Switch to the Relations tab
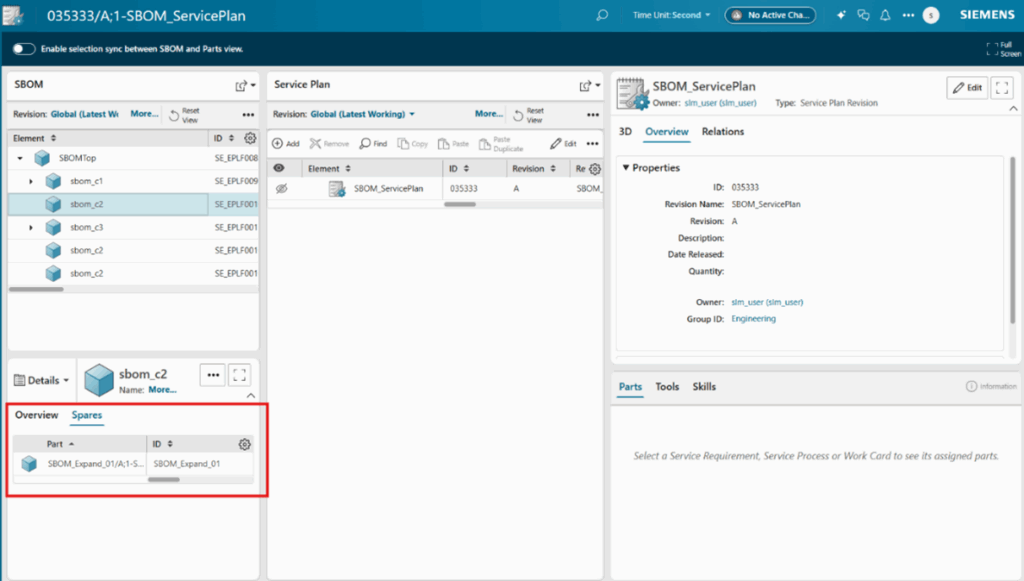Viewport: 1024px width, 581px height. [722, 132]
